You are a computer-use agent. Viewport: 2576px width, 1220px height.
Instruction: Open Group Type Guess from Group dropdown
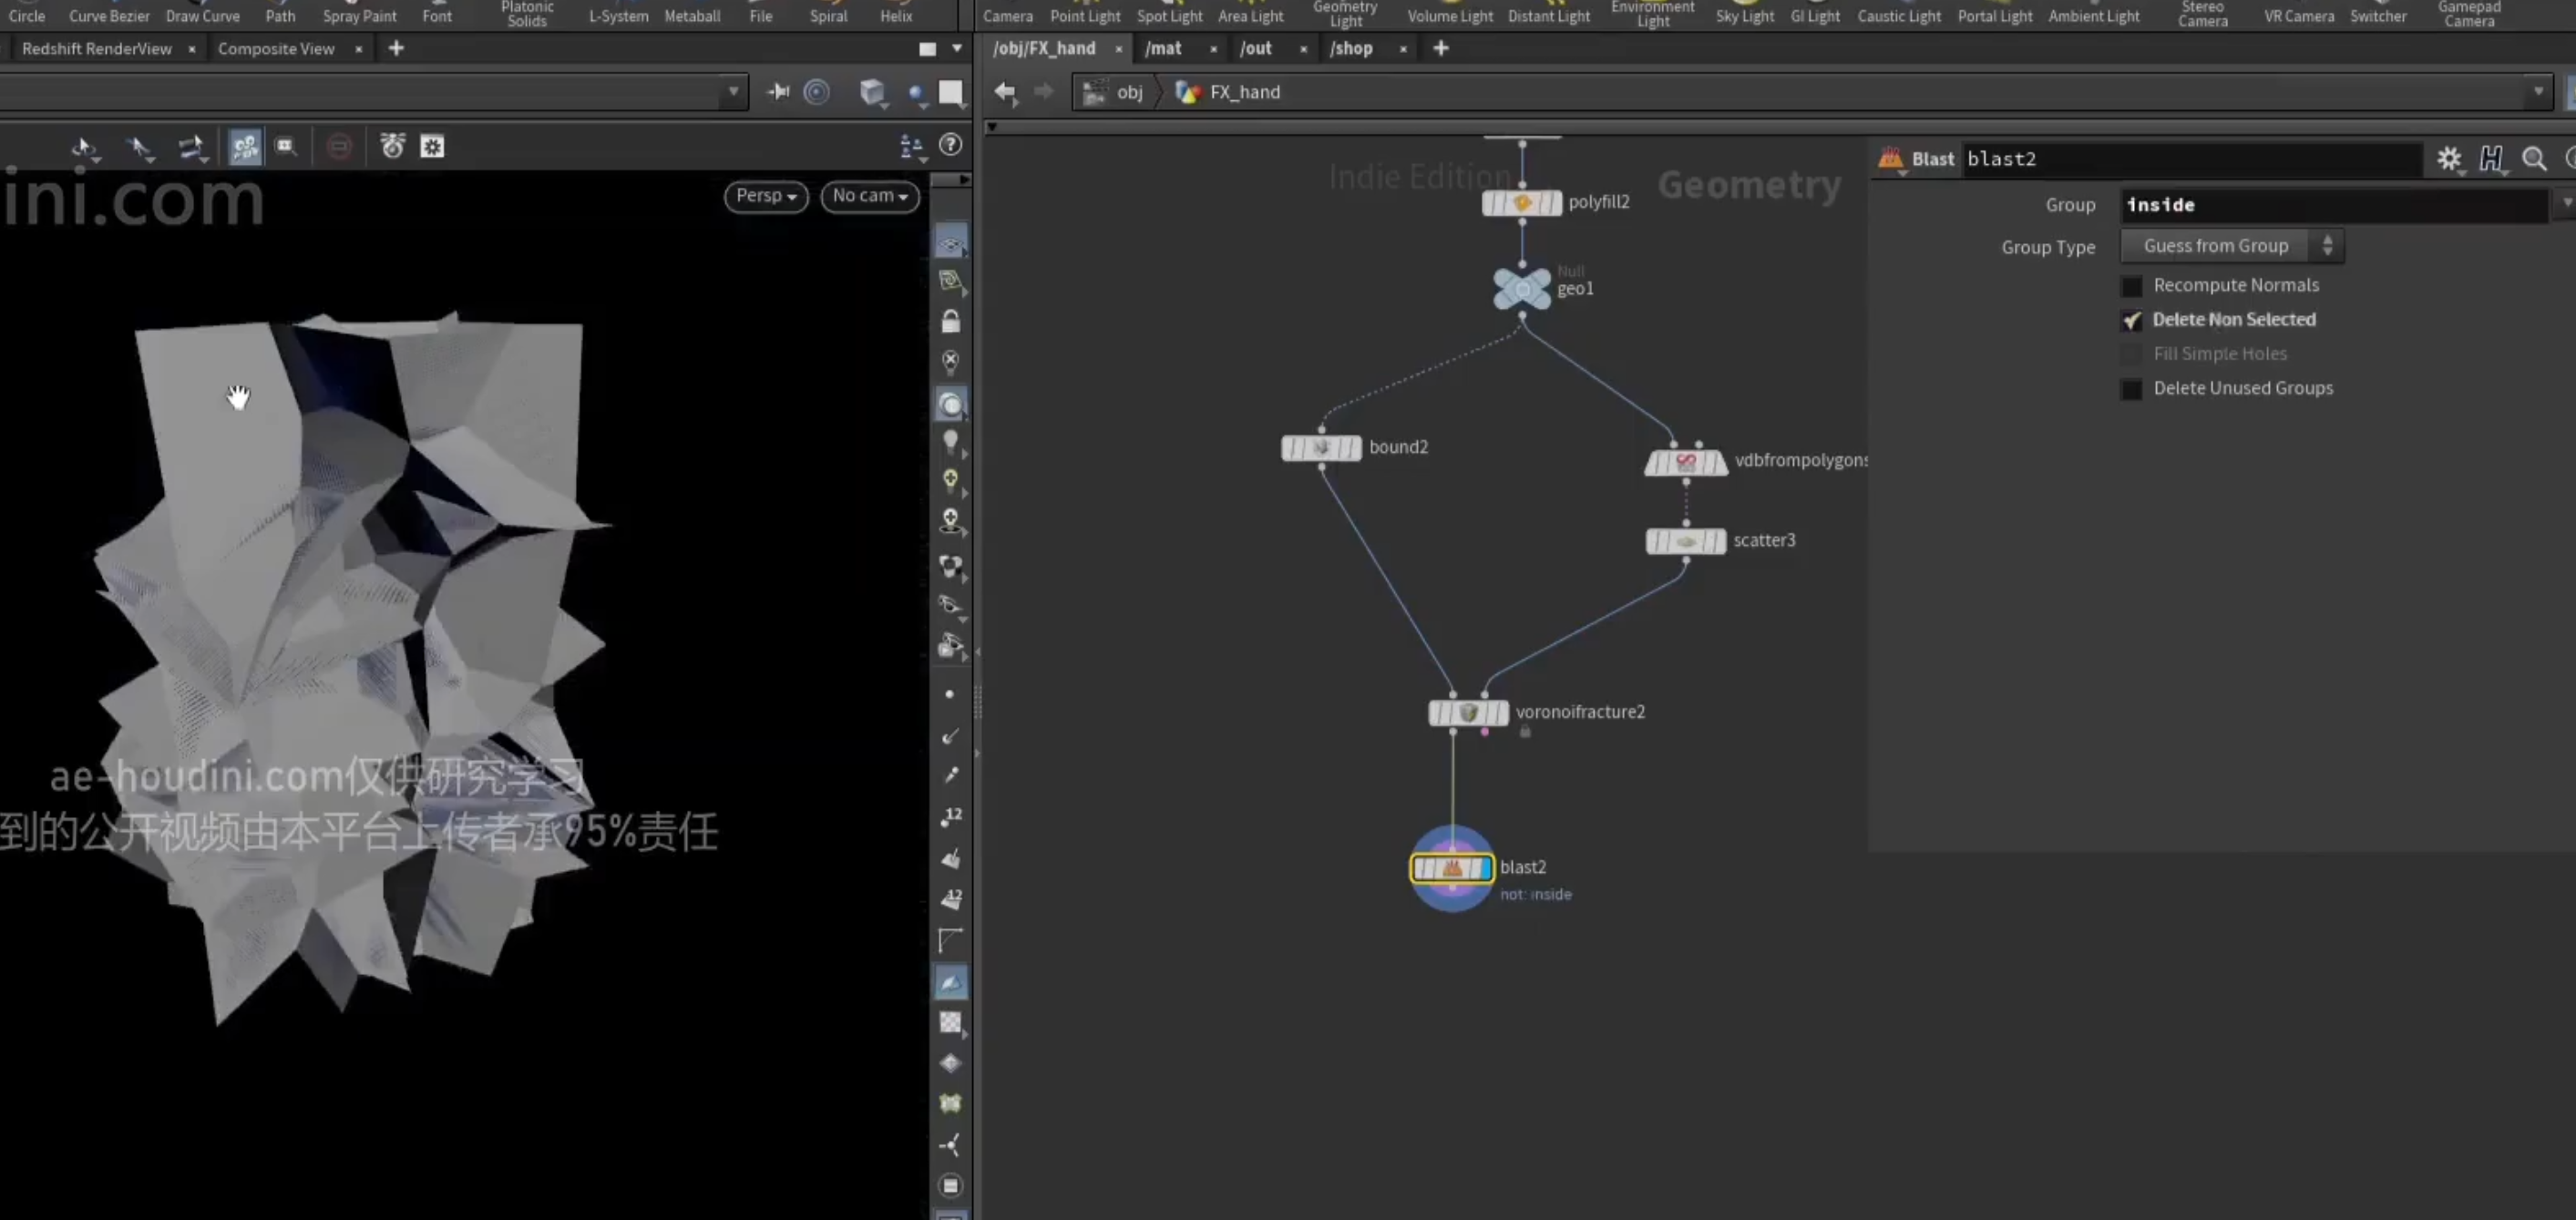tap(2231, 246)
